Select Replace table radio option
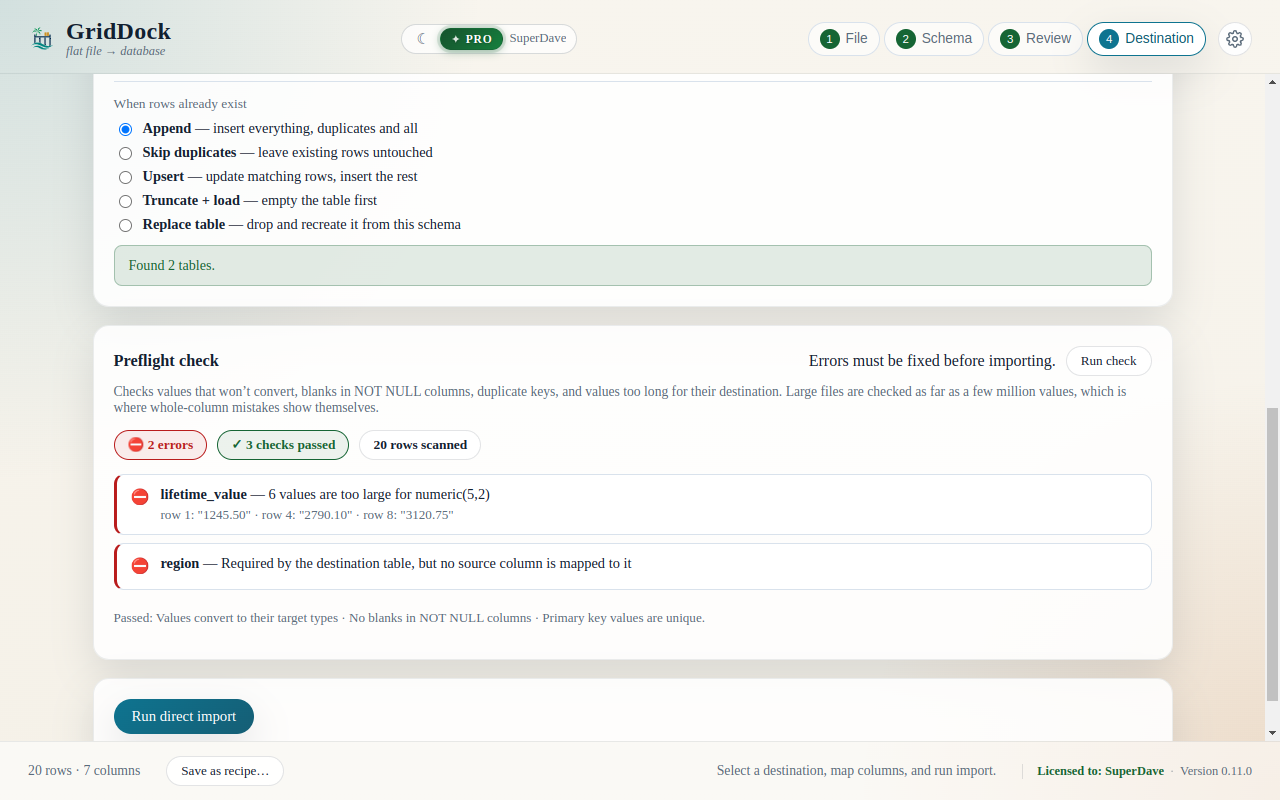The image size is (1280, 800). [x=125, y=225]
